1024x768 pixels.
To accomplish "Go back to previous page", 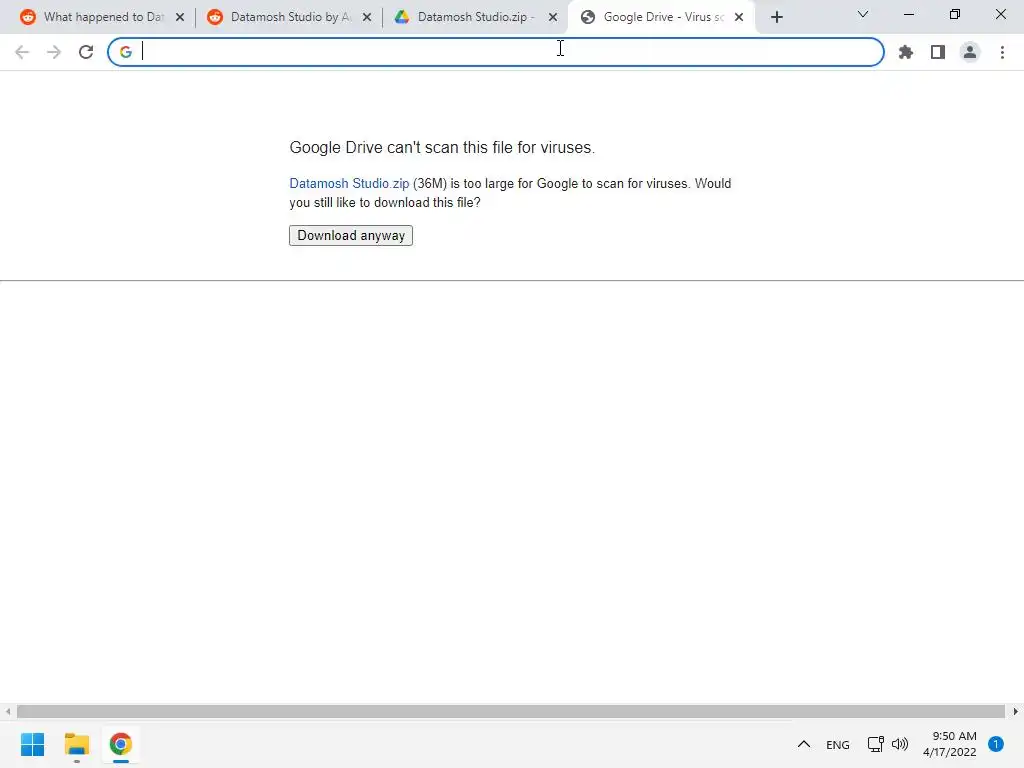I will [x=22, y=52].
